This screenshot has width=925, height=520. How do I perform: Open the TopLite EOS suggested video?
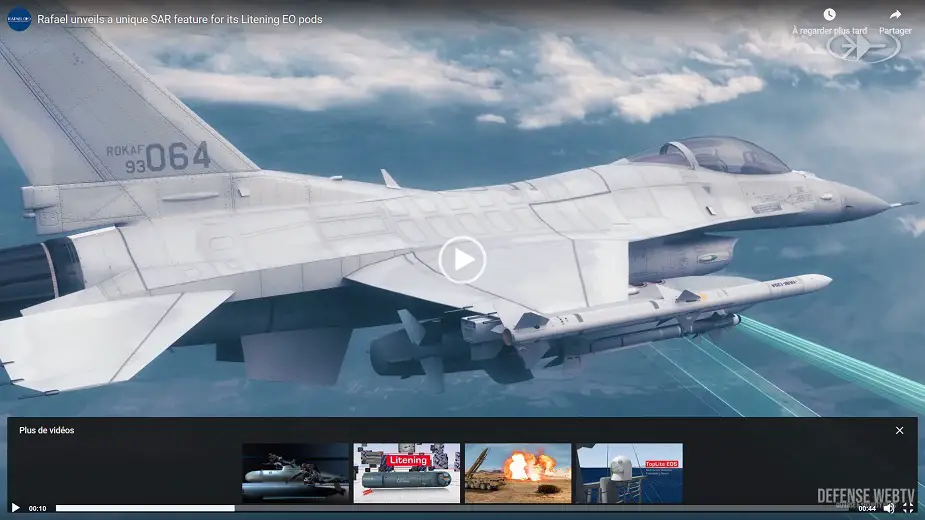[x=629, y=473]
